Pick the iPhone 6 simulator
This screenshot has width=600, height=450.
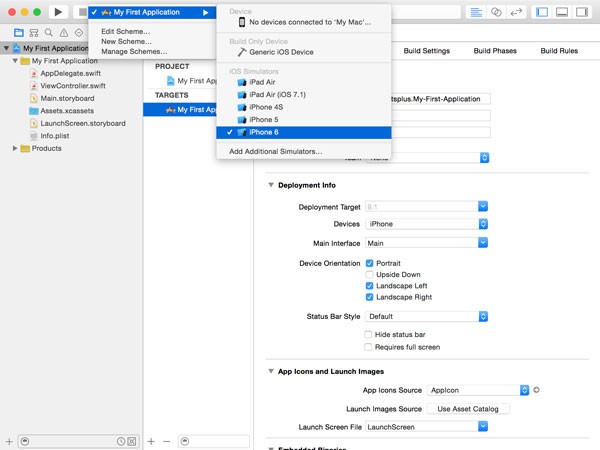pyautogui.click(x=304, y=132)
